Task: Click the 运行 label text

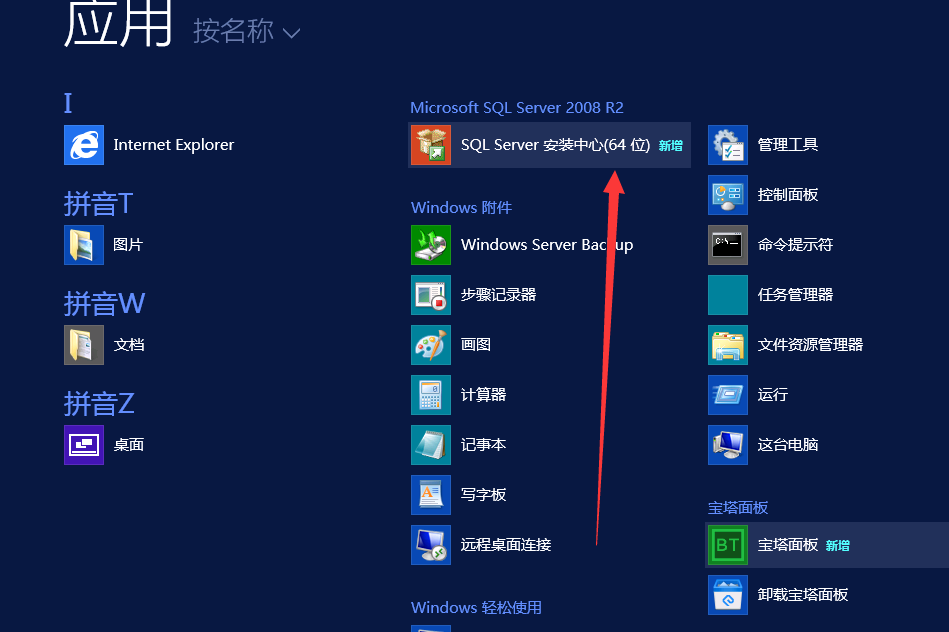Action: [x=773, y=395]
